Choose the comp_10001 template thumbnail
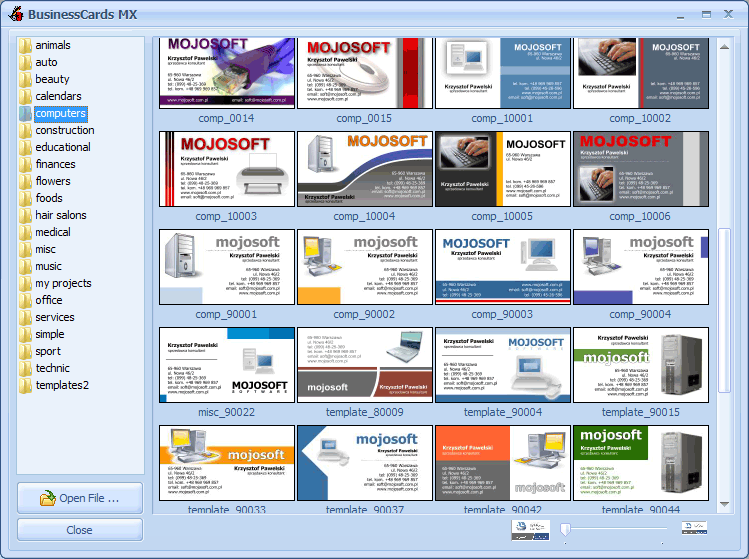Viewport: 749px width, 559px height. click(503, 73)
